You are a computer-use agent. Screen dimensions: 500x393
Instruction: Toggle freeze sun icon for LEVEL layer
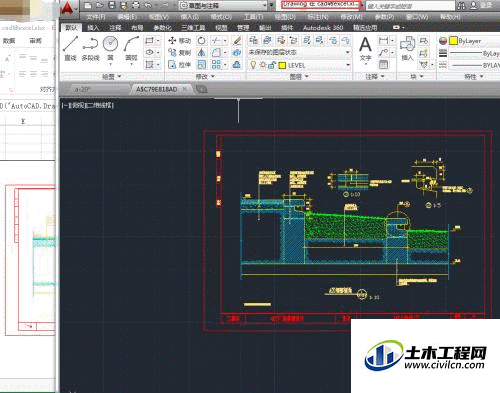click(263, 65)
